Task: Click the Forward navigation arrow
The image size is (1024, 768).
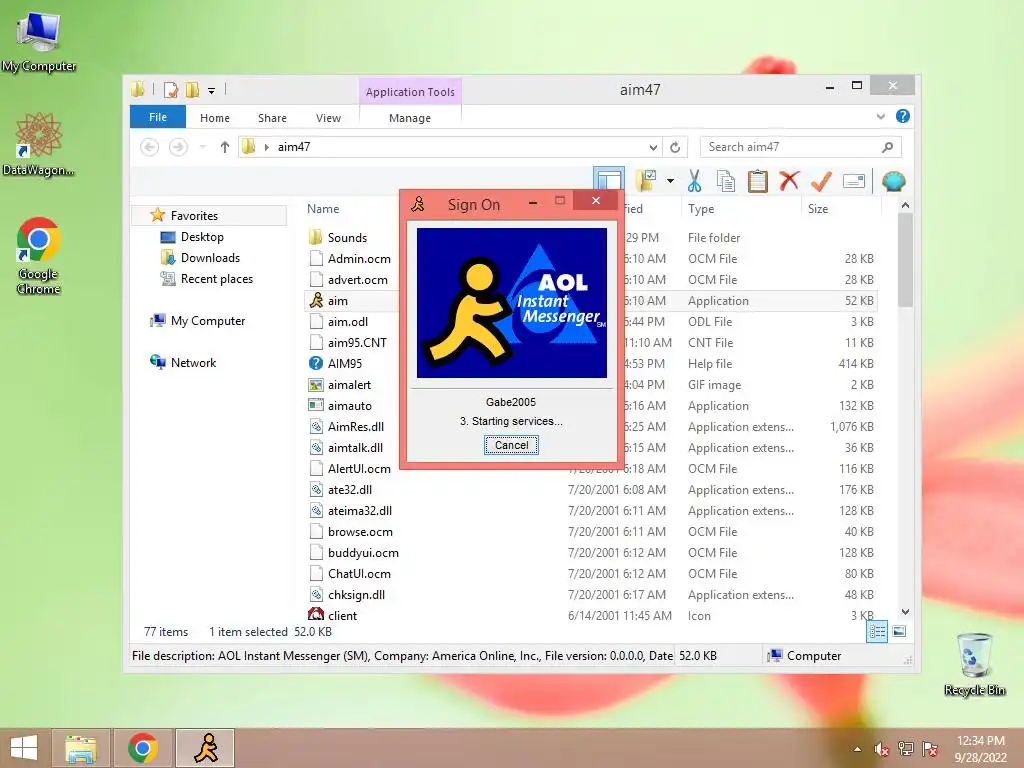Action: (x=178, y=147)
